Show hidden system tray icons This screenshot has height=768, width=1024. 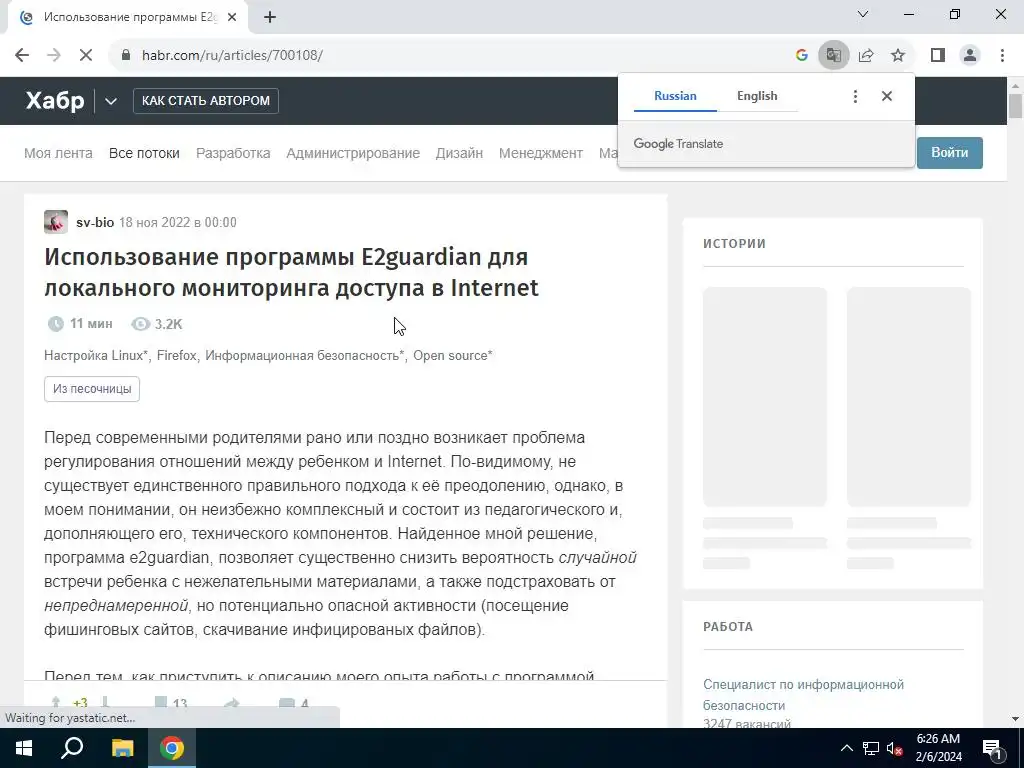tap(846, 748)
